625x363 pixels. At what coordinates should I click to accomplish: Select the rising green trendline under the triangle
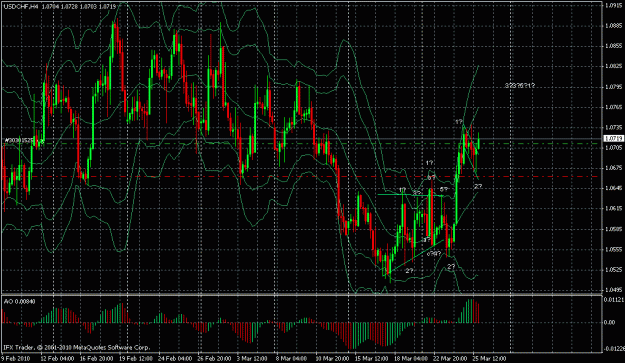tap(415, 256)
